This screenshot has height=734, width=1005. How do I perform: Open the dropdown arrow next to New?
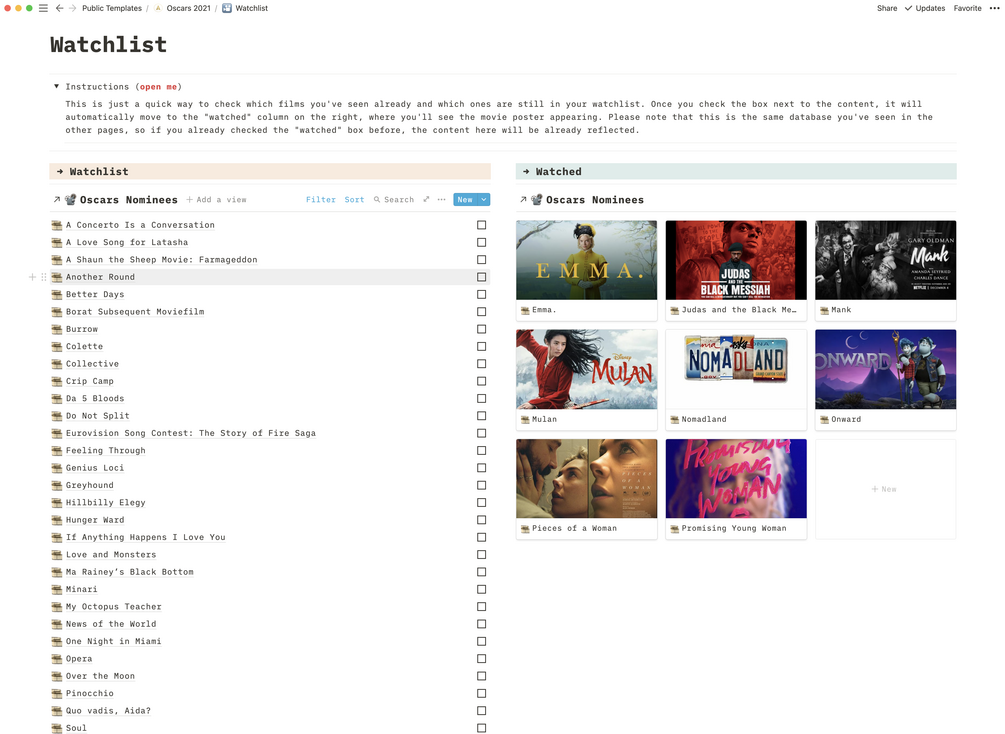point(484,199)
